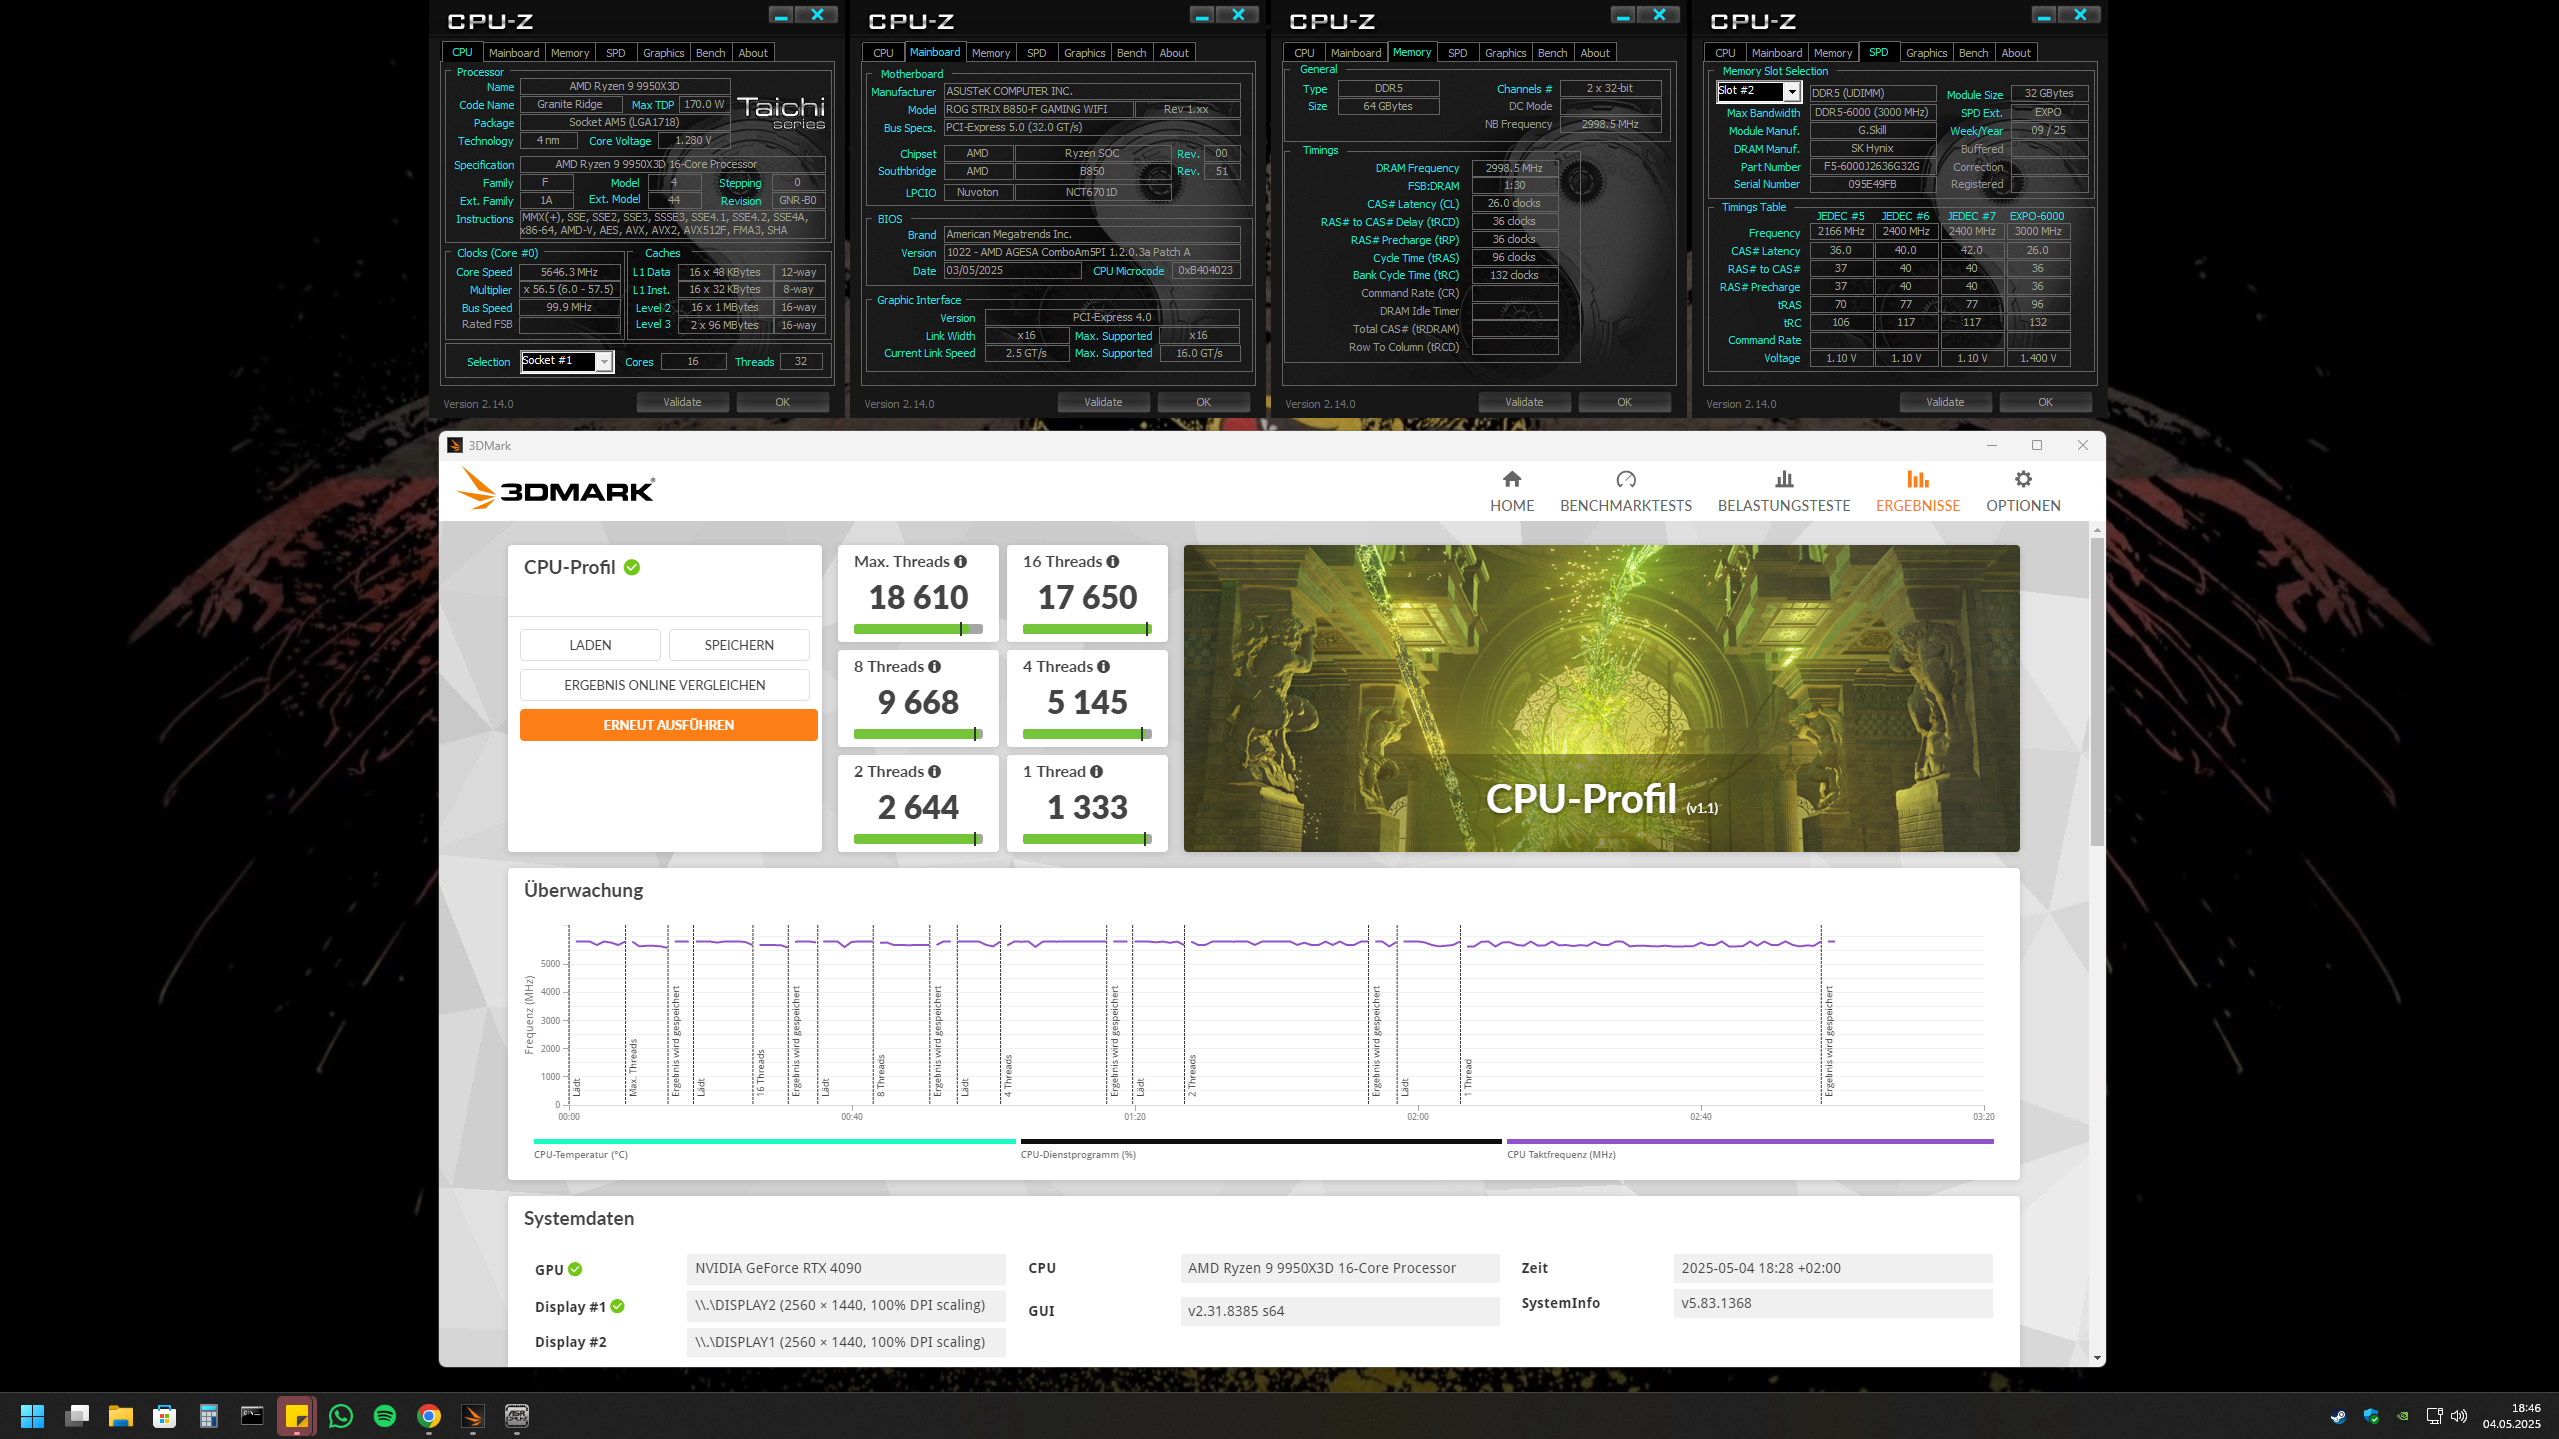Image resolution: width=2559 pixels, height=1439 pixels.
Task: Open Steam tray icon
Action: (2338, 1416)
